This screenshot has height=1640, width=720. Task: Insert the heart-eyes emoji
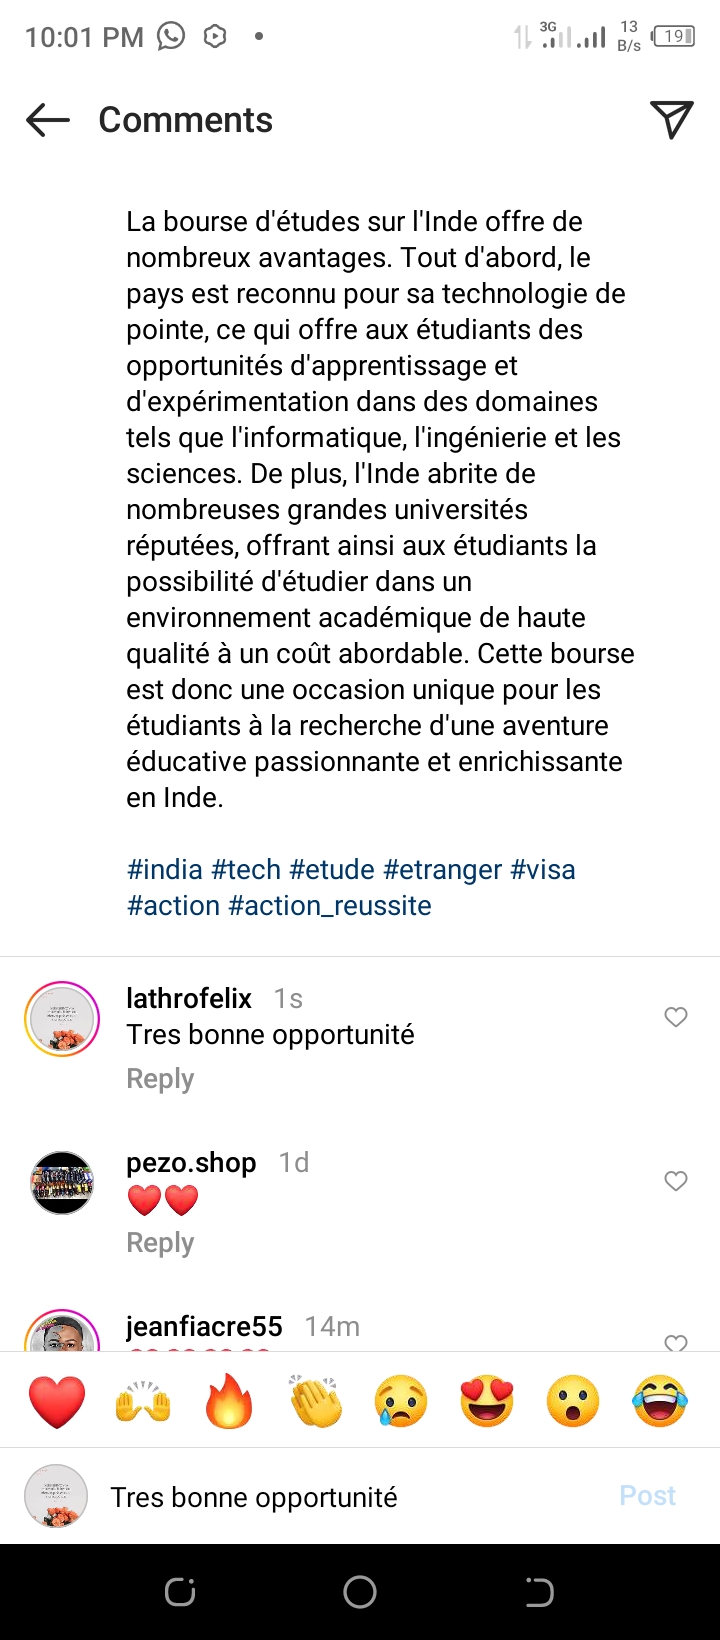coord(487,1400)
